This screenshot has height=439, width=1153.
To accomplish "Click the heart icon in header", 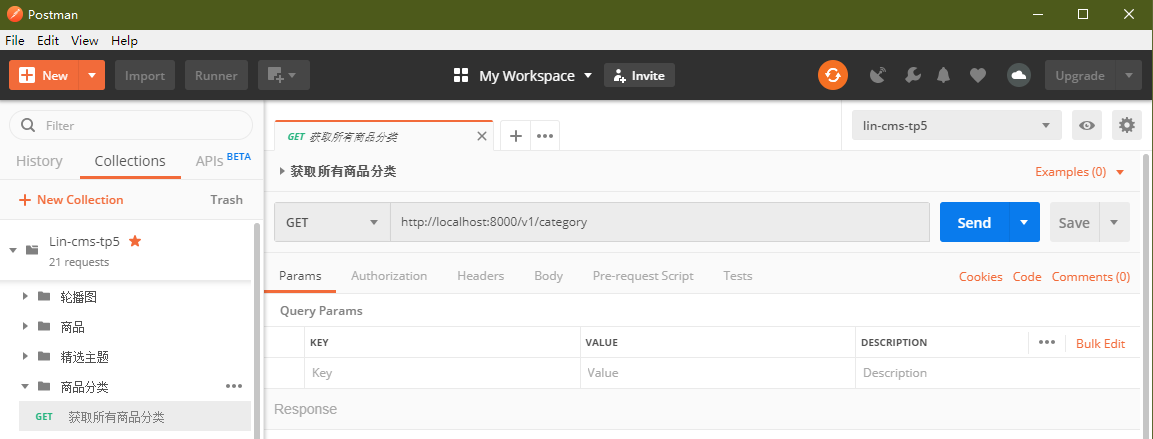I will [x=978, y=75].
